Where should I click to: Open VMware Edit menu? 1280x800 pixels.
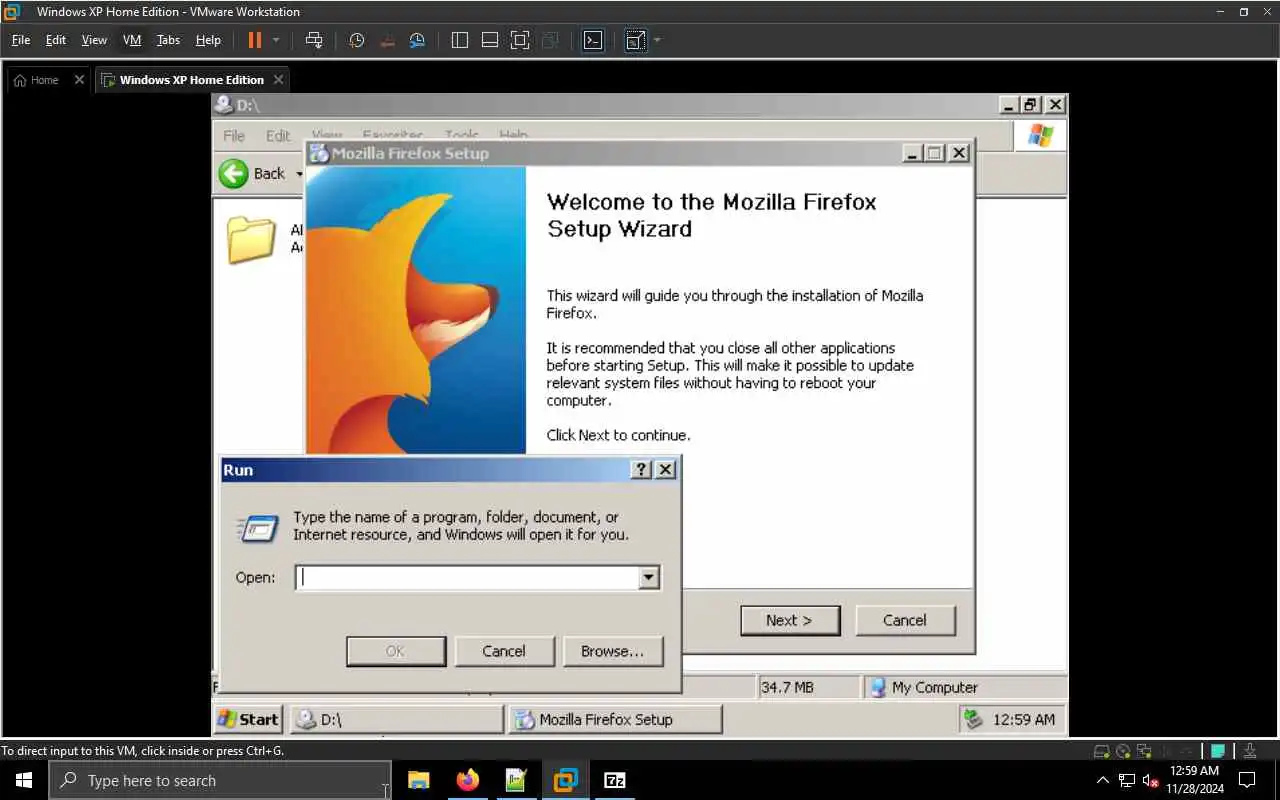pyautogui.click(x=56, y=40)
